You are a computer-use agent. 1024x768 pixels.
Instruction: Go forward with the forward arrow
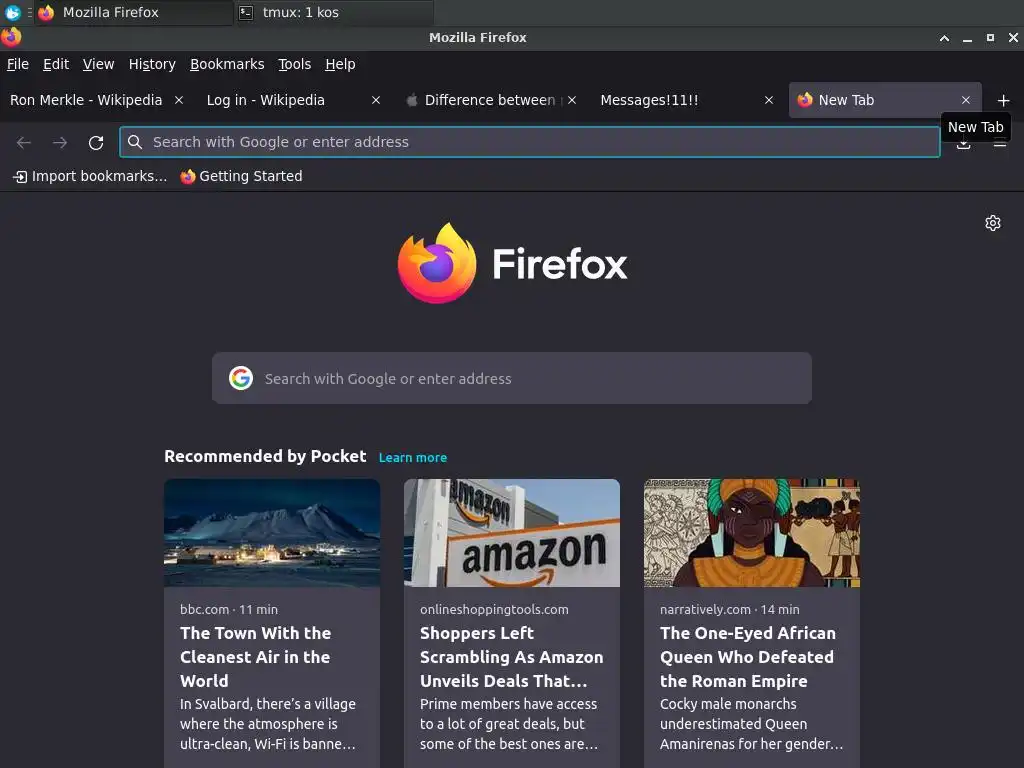pyautogui.click(x=60, y=142)
